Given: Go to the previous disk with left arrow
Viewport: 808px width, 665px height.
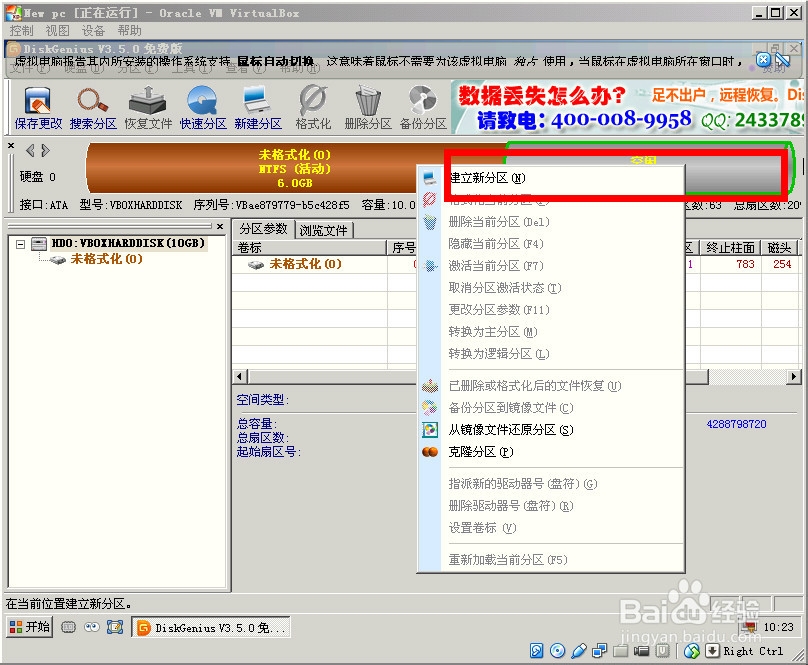Looking at the screenshot, I should click(x=30, y=151).
